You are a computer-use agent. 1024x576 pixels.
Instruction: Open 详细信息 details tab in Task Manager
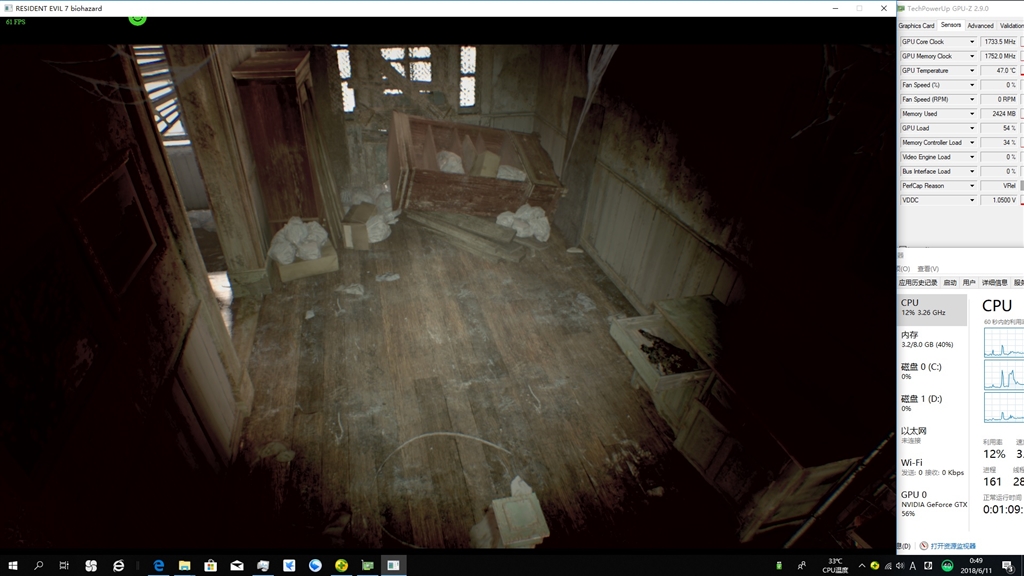994,283
